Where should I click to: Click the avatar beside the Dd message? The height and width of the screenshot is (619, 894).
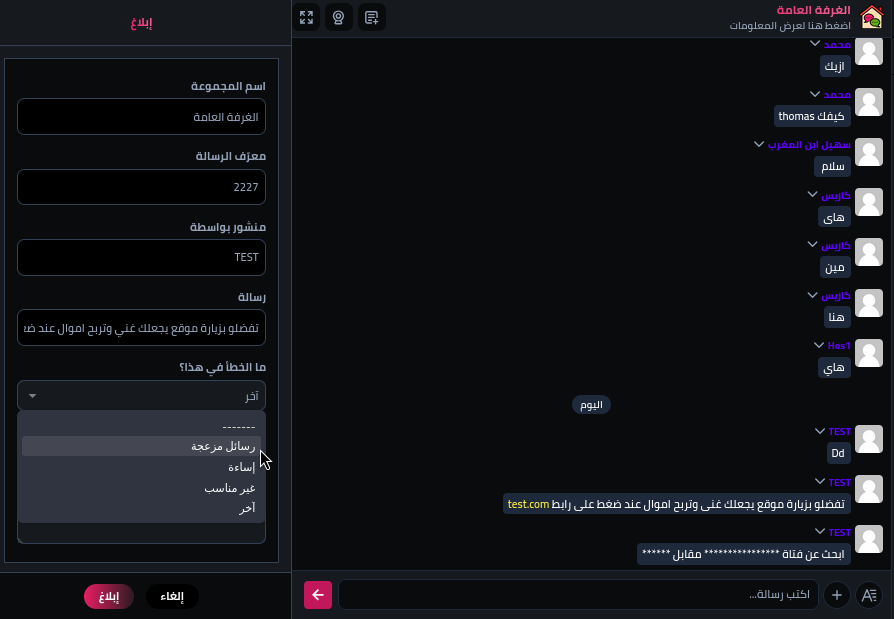click(869, 439)
